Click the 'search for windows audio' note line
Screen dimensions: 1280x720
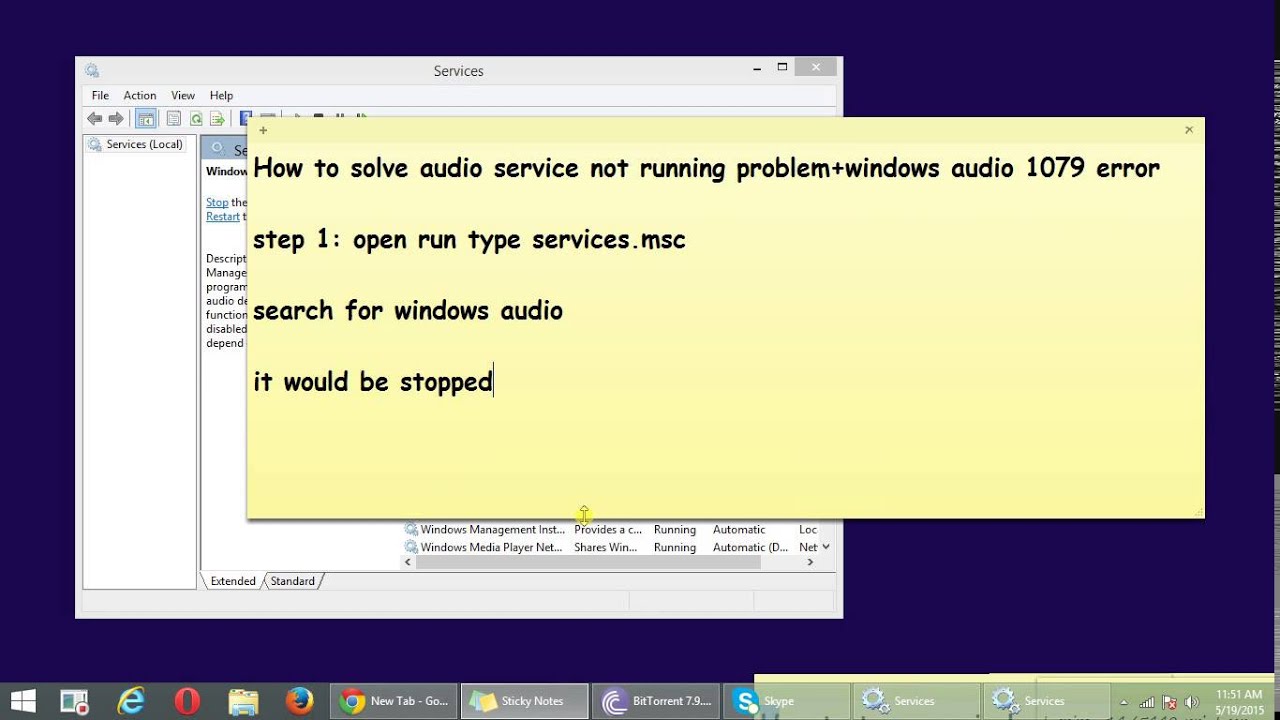408,311
